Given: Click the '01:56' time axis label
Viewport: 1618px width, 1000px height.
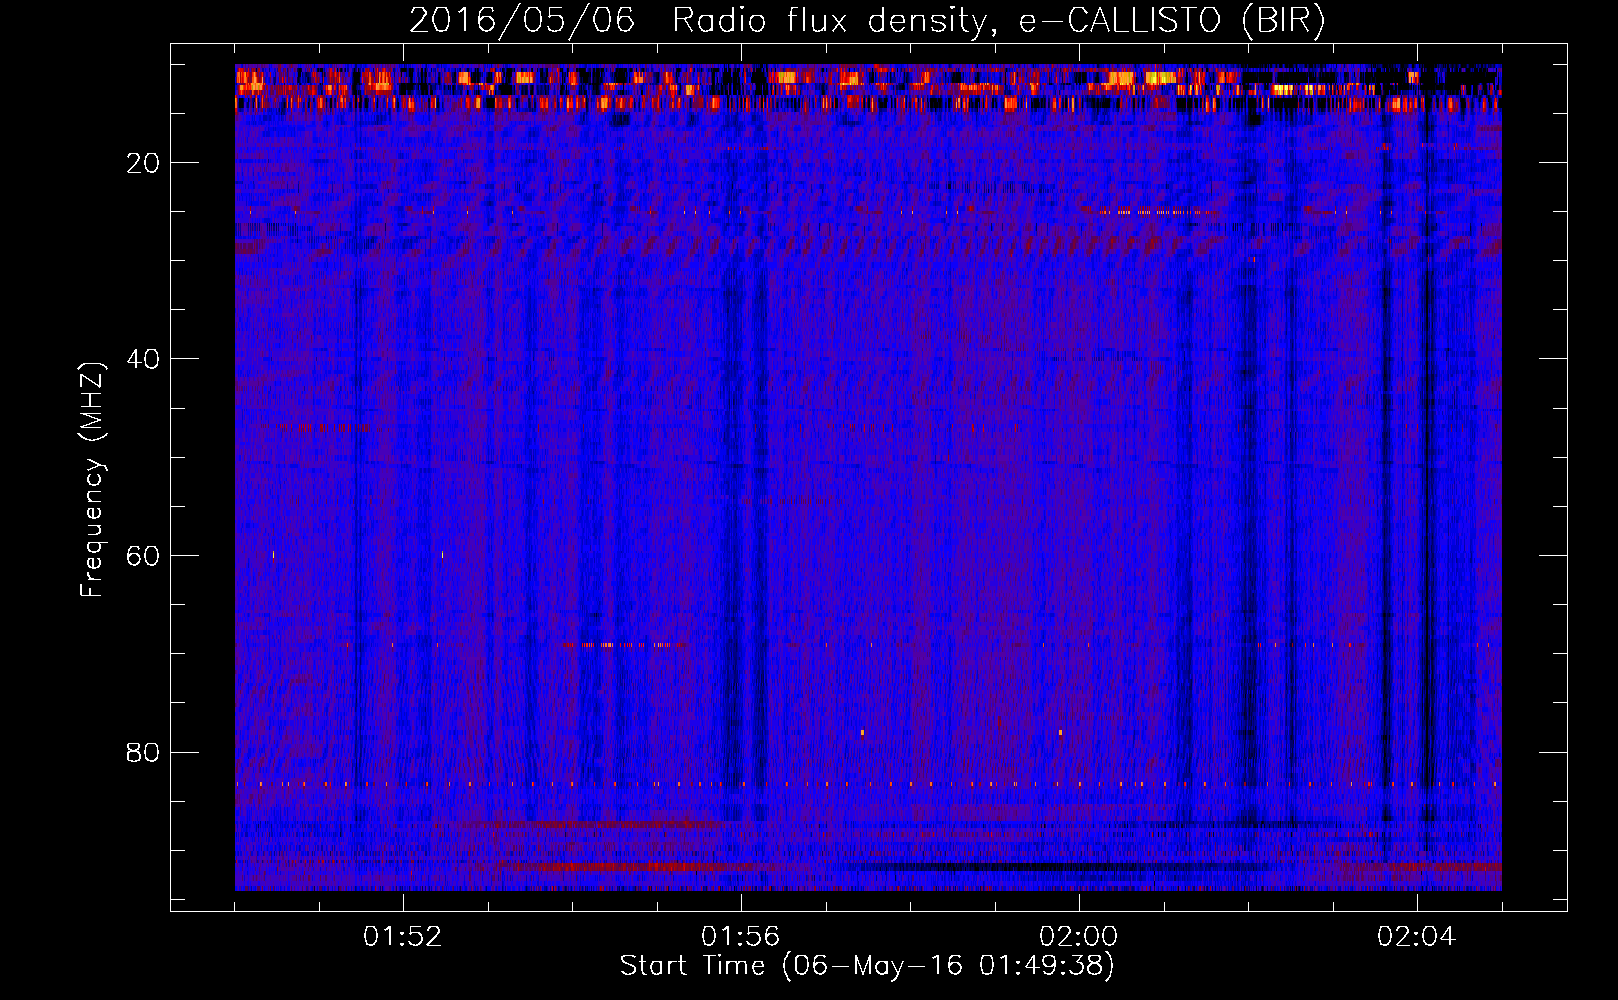Looking at the screenshot, I should [x=741, y=937].
